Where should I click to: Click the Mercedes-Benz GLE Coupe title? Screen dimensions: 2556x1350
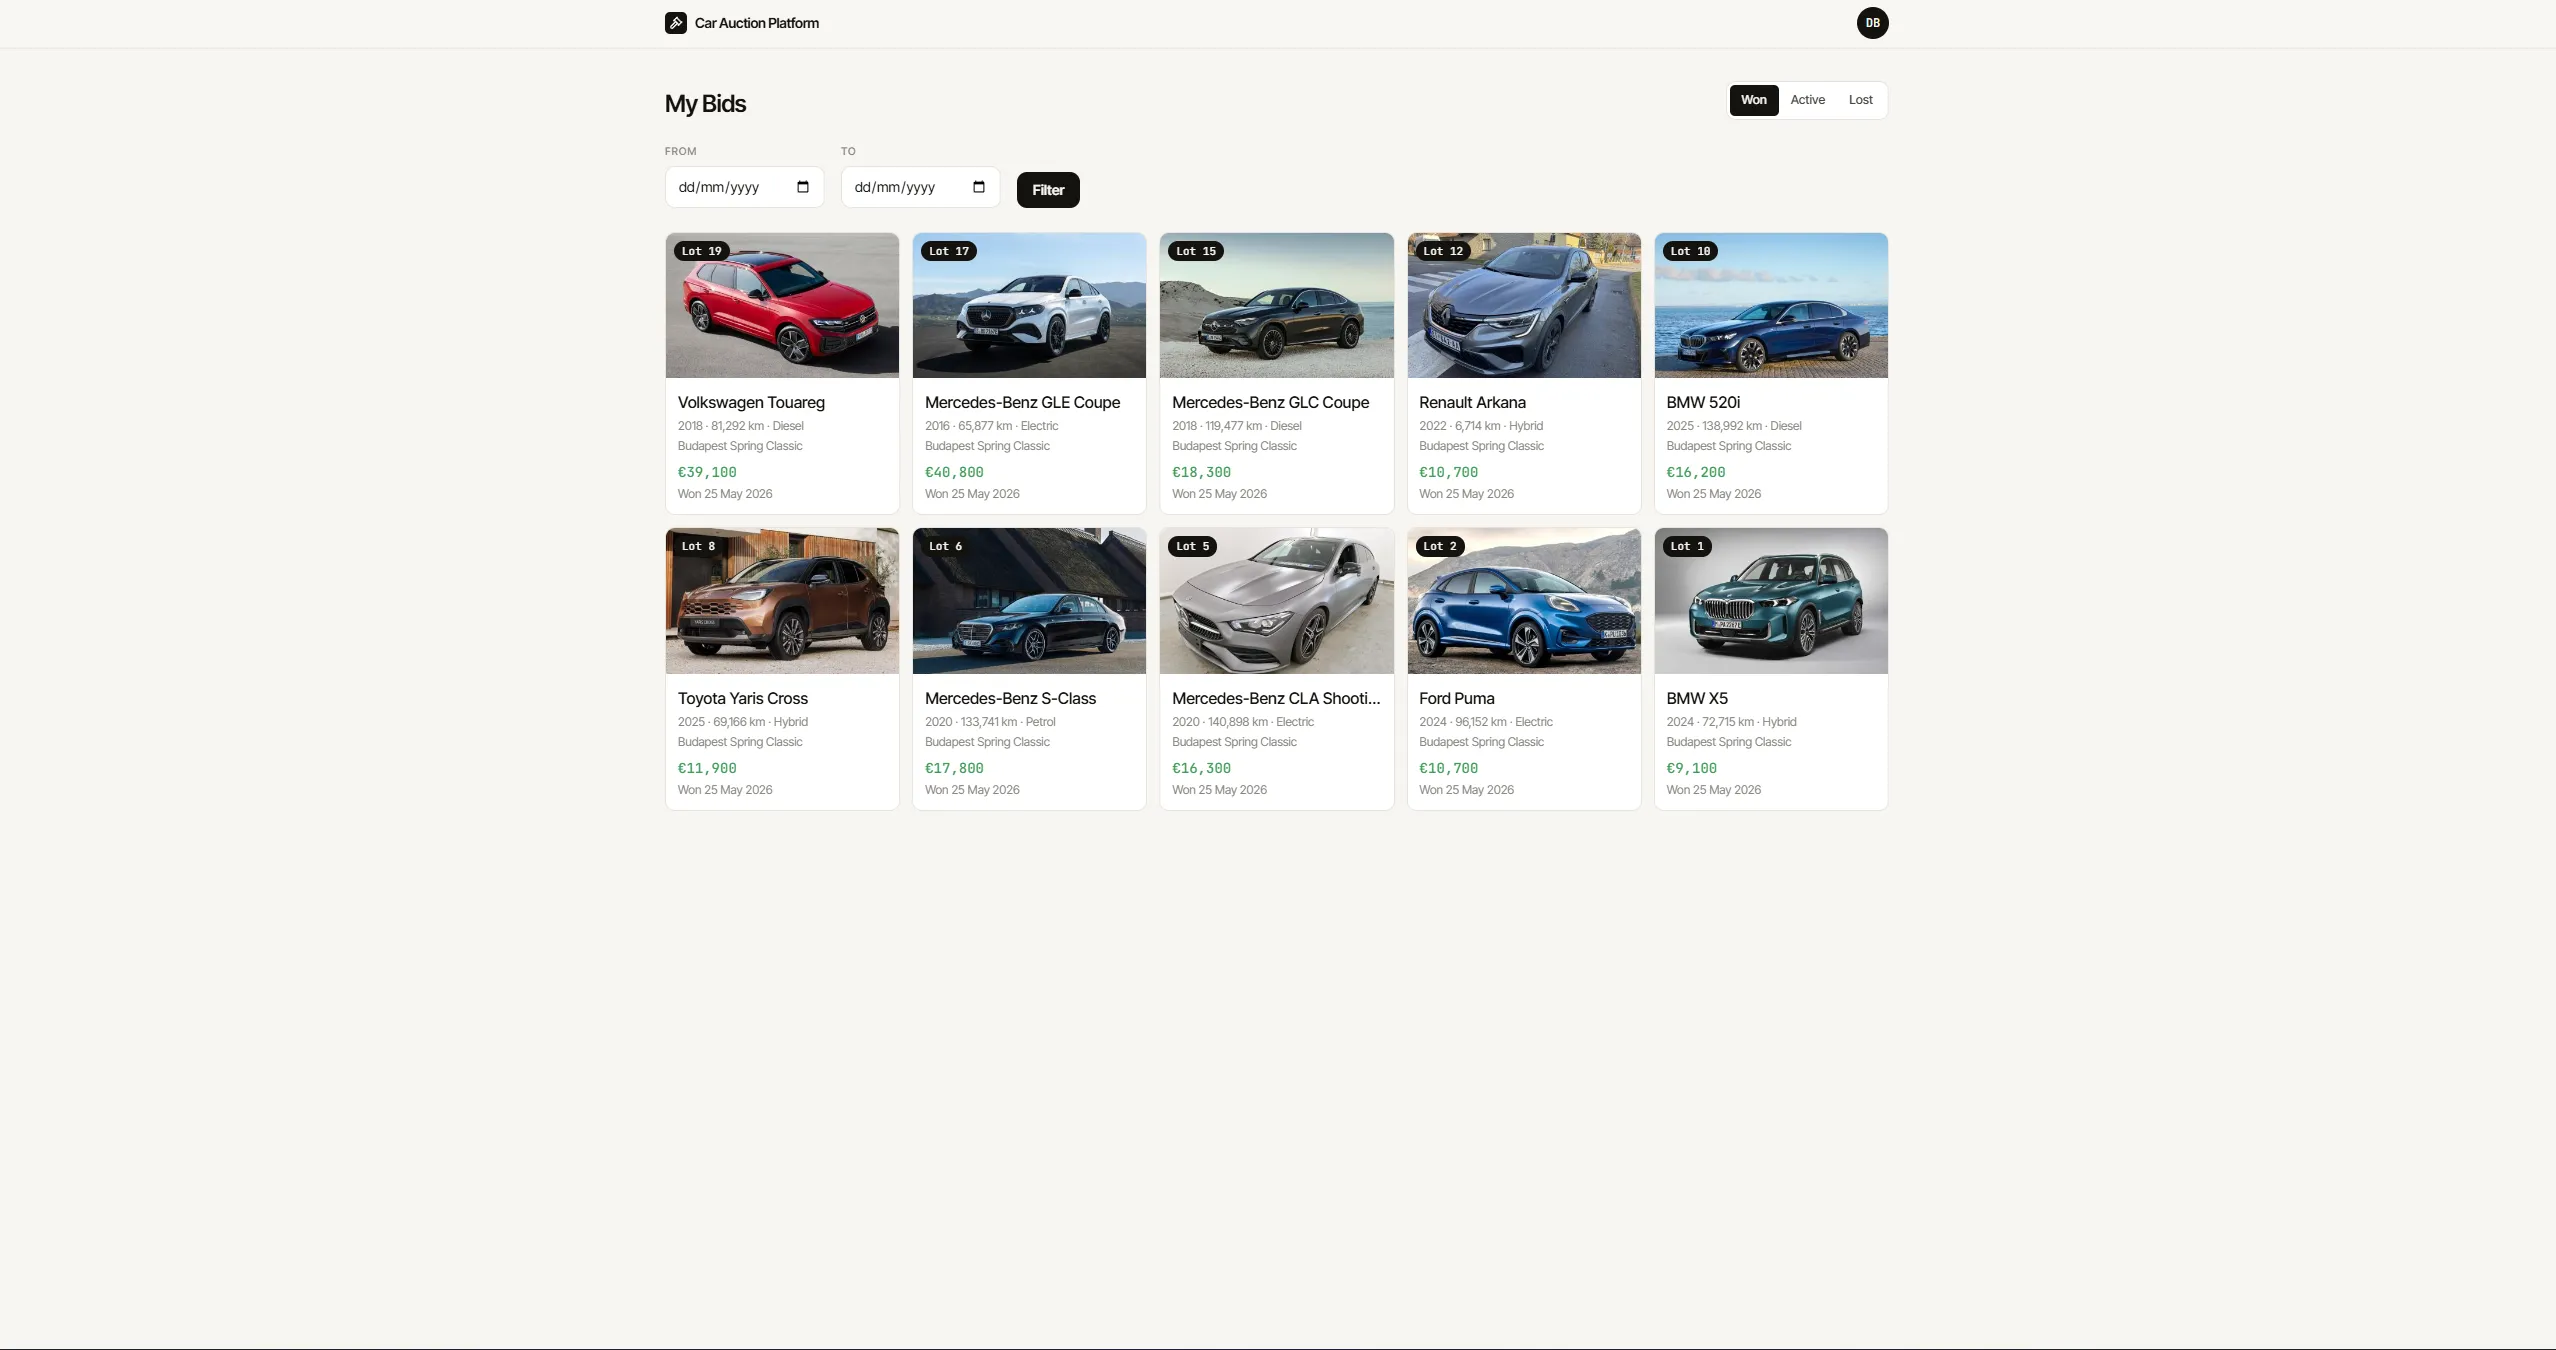tap(1022, 402)
